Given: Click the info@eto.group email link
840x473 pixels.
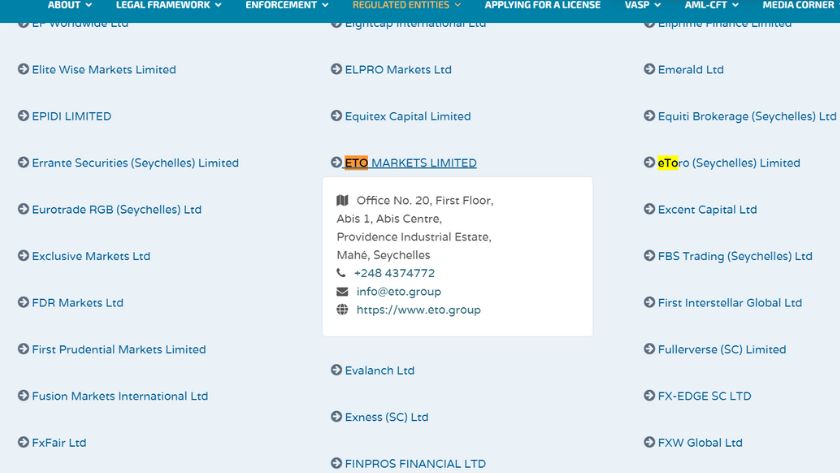Looking at the screenshot, I should pos(398,292).
